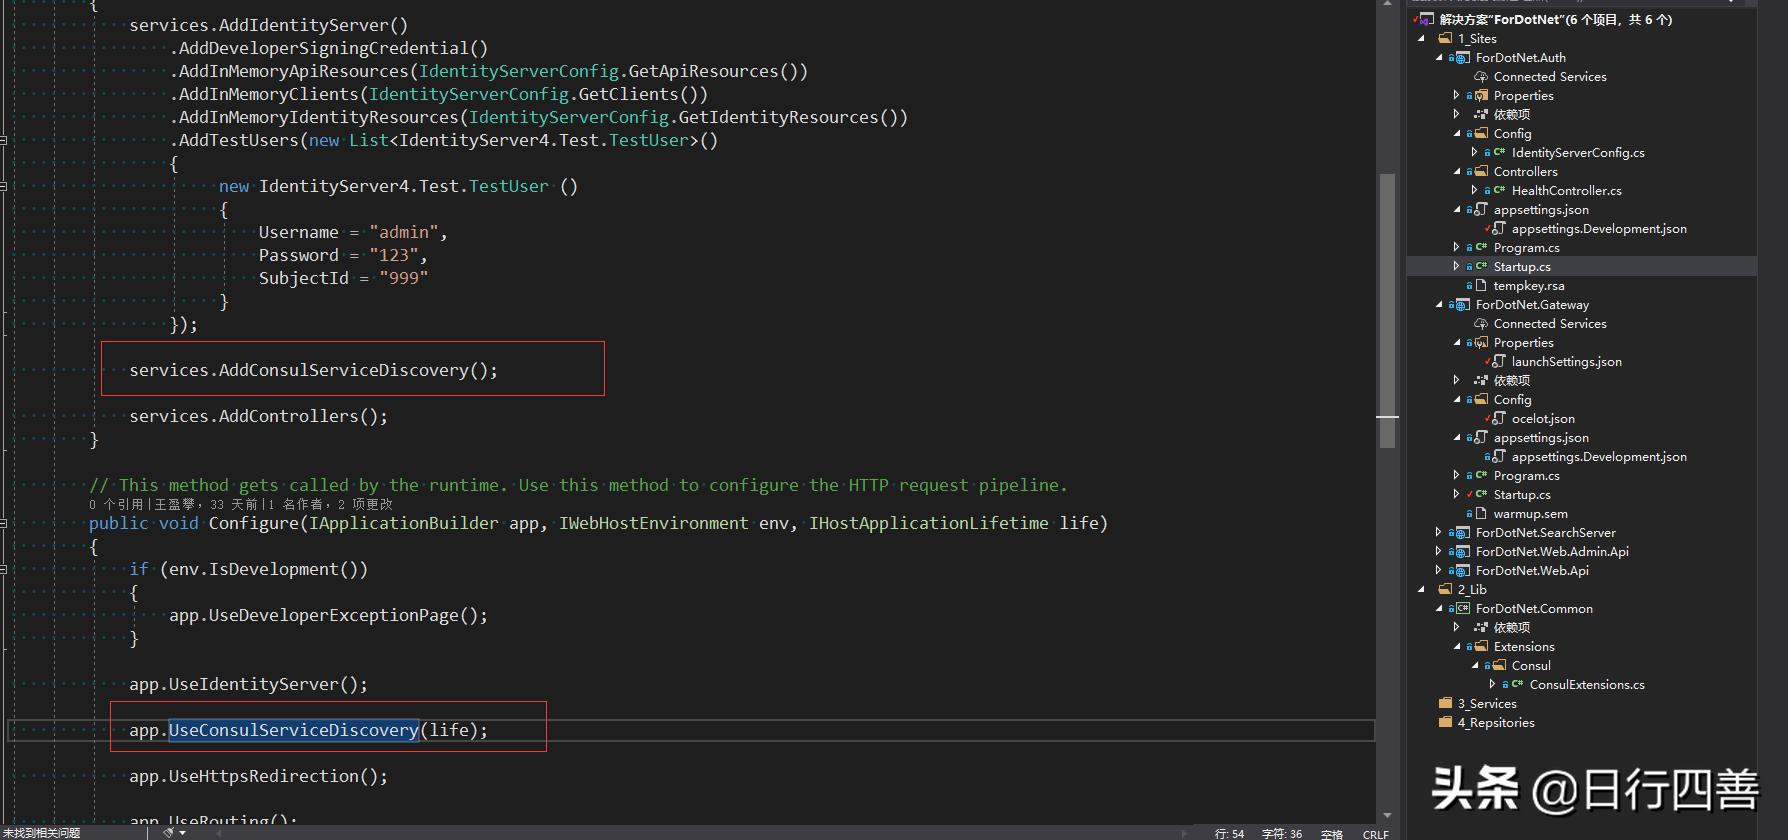
Task: Select warmup.sem file in Gateway project
Action: point(1530,514)
